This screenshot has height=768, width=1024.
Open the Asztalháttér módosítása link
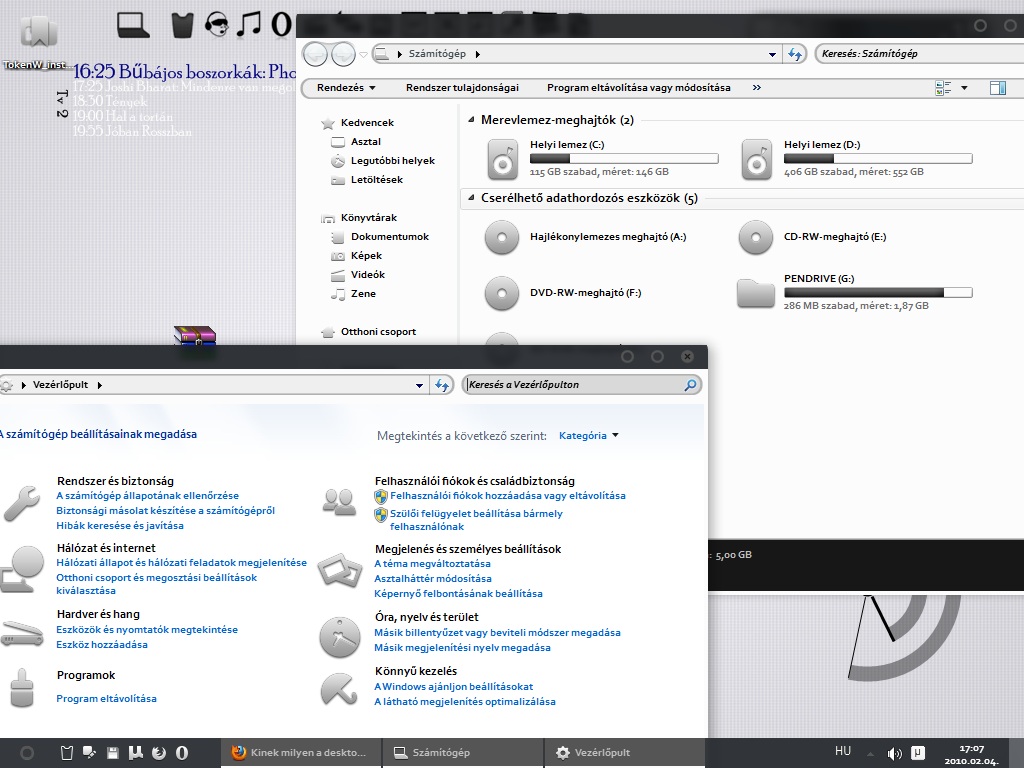432,578
